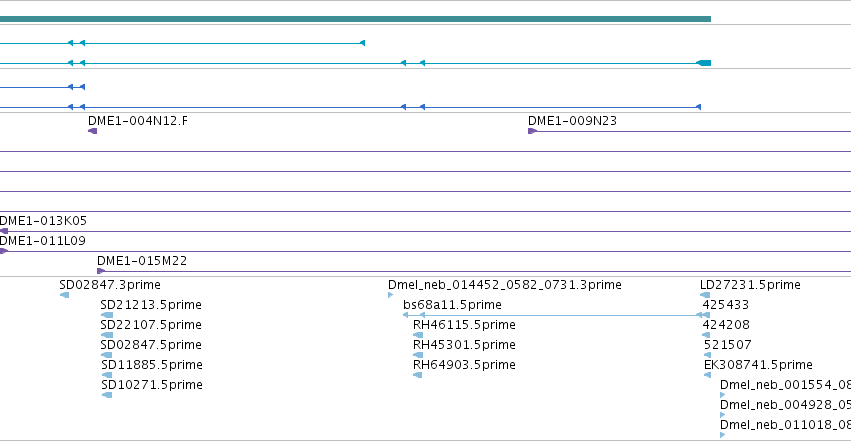
Task: Click blue arrow glyph under RH46115.5prime
Action: tap(418, 335)
